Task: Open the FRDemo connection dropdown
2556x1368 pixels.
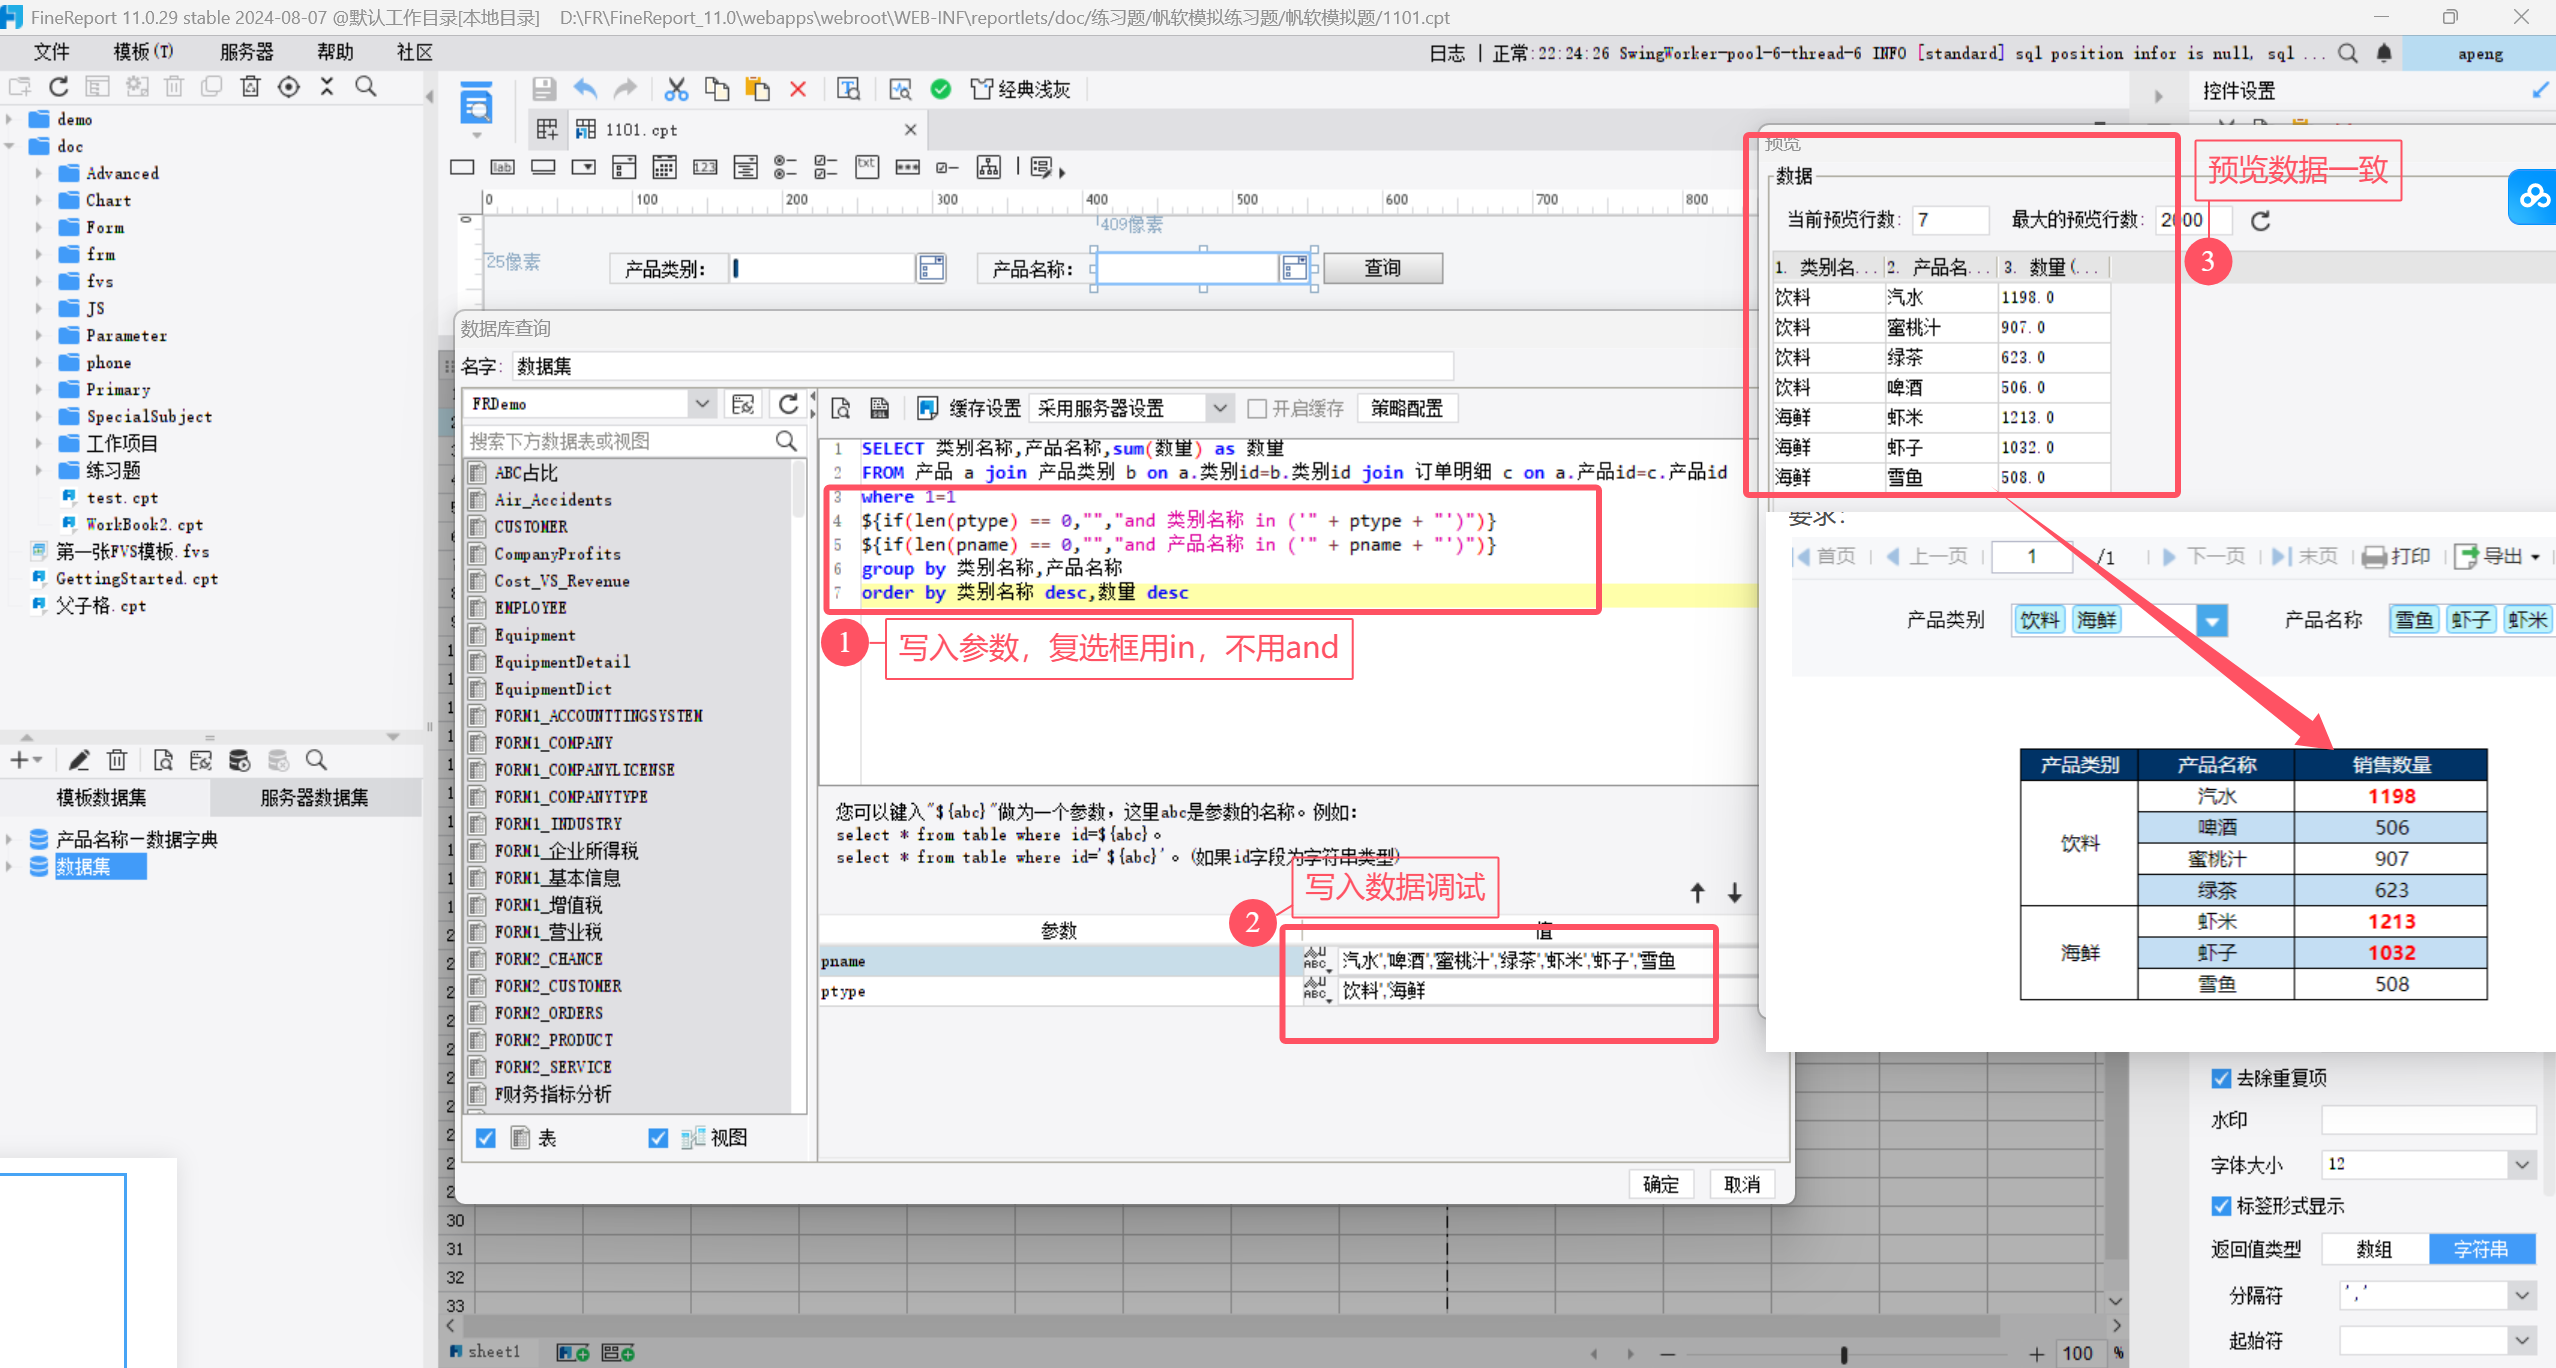Action: [x=702, y=404]
